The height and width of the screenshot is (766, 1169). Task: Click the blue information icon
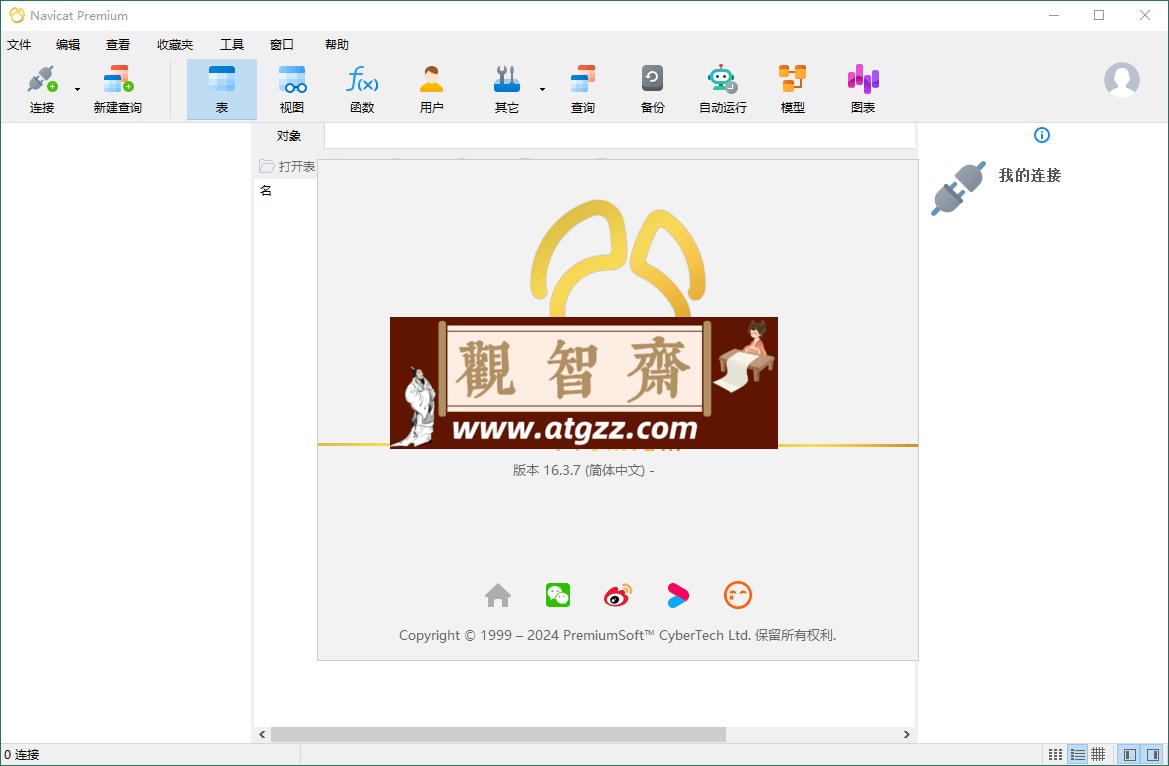point(1042,135)
